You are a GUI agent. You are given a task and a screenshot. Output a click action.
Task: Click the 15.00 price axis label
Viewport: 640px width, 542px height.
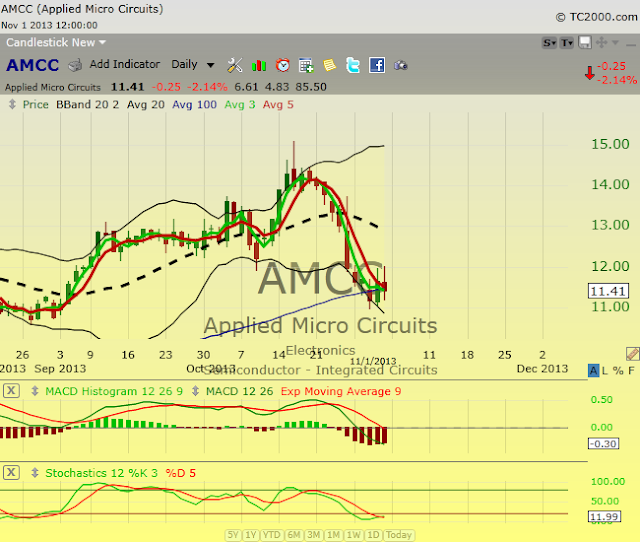pos(610,144)
